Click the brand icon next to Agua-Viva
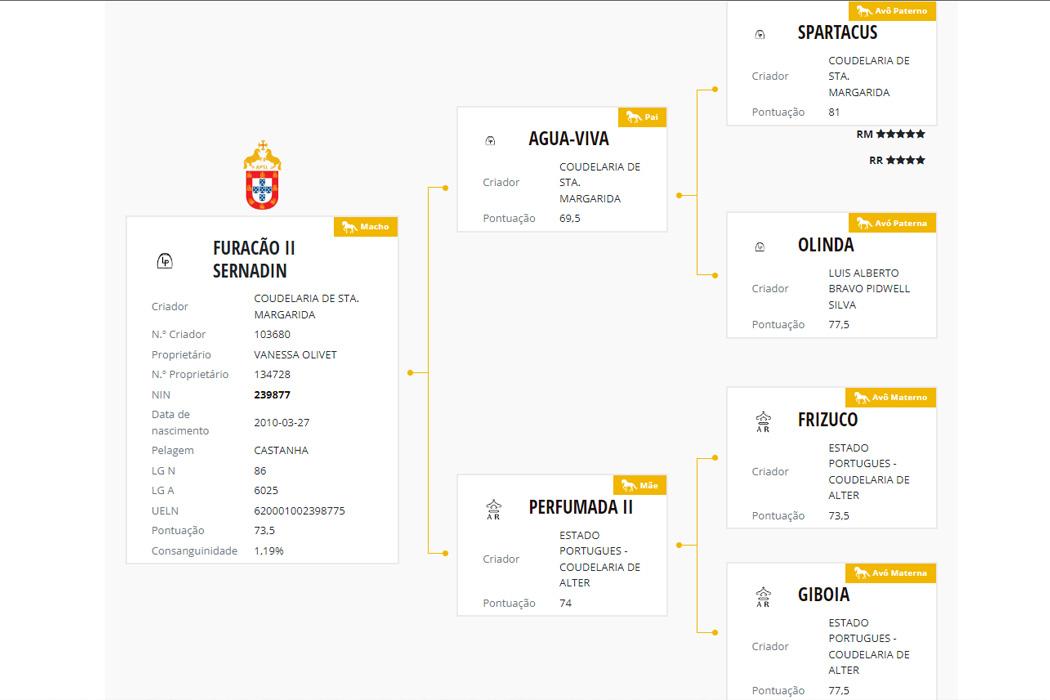This screenshot has width=1050, height=700. tap(490, 141)
